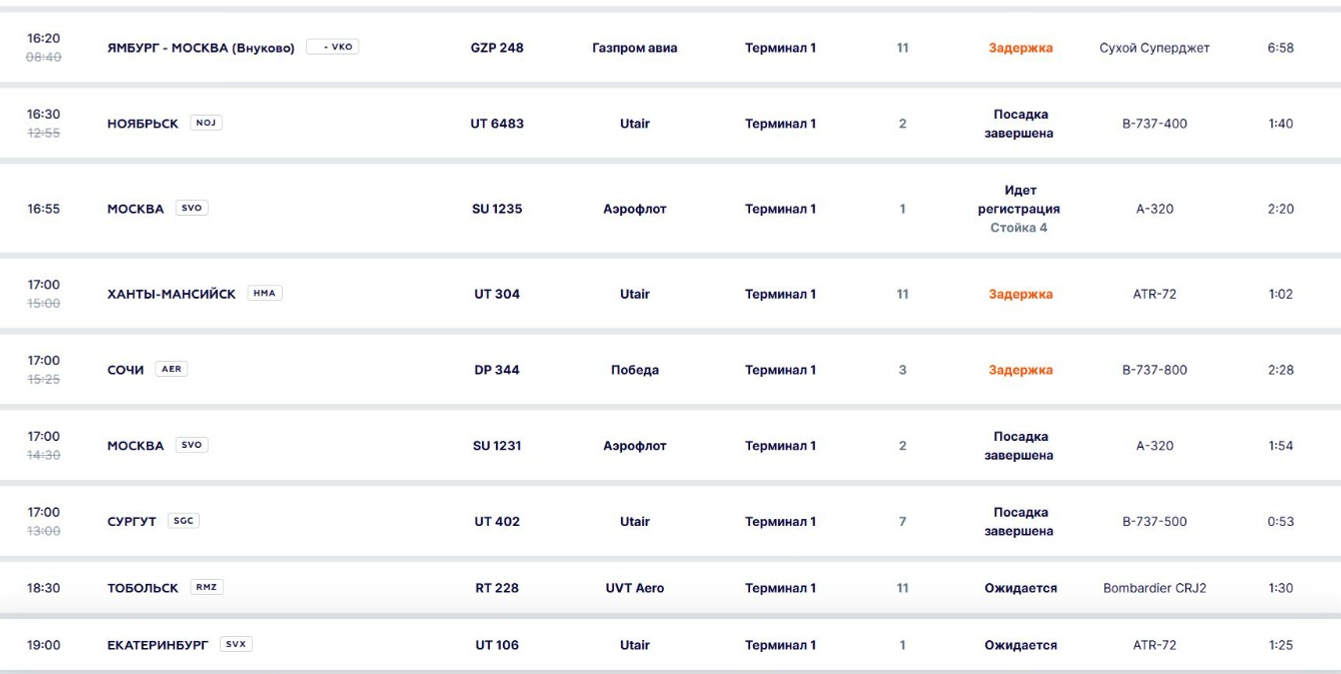Select the Победа airline name
Screen dimensions: 1341x674
(x=634, y=370)
